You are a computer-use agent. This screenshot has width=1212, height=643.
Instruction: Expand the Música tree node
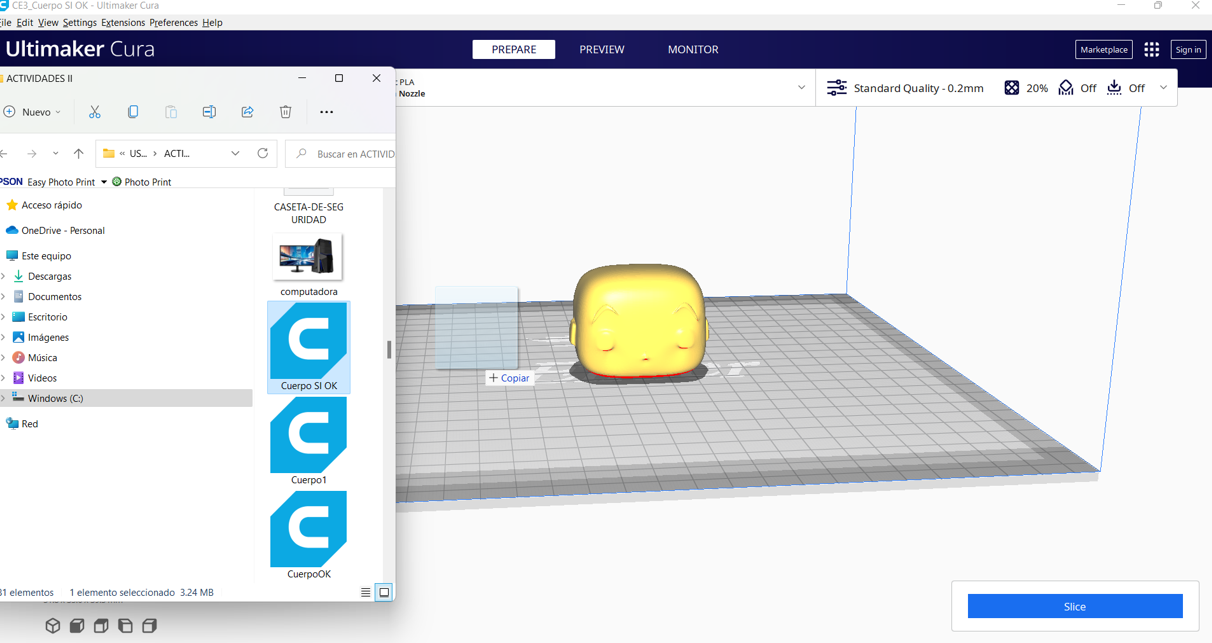pyautogui.click(x=4, y=358)
